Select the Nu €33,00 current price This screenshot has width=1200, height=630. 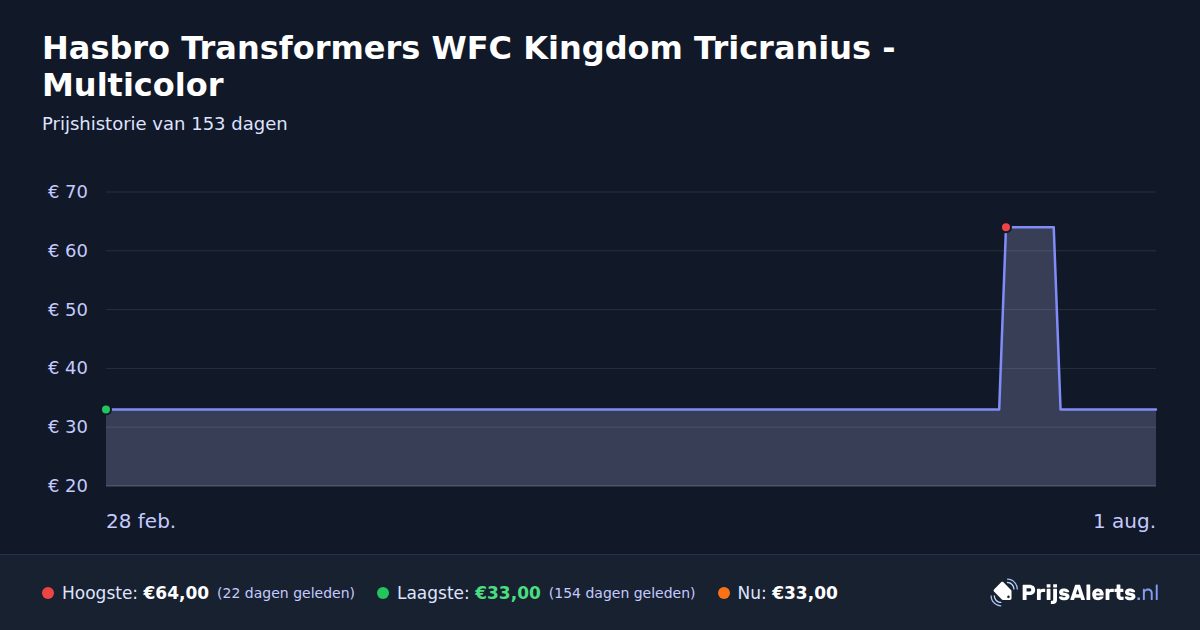click(805, 593)
